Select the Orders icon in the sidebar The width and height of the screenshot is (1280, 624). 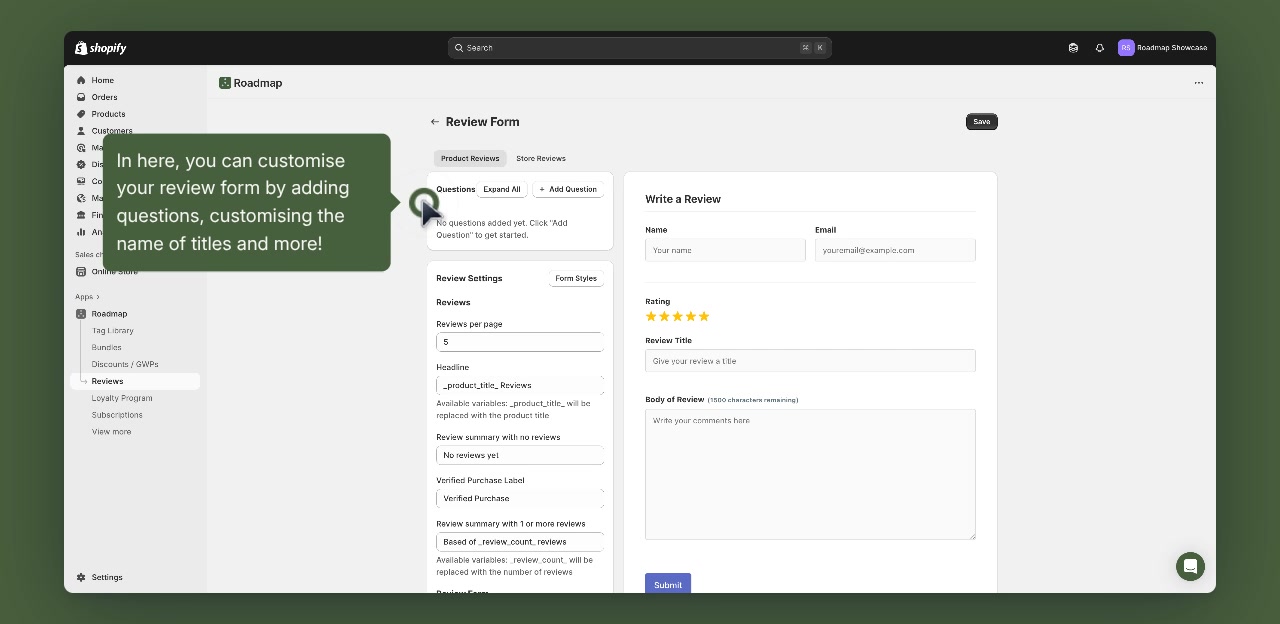pos(82,97)
